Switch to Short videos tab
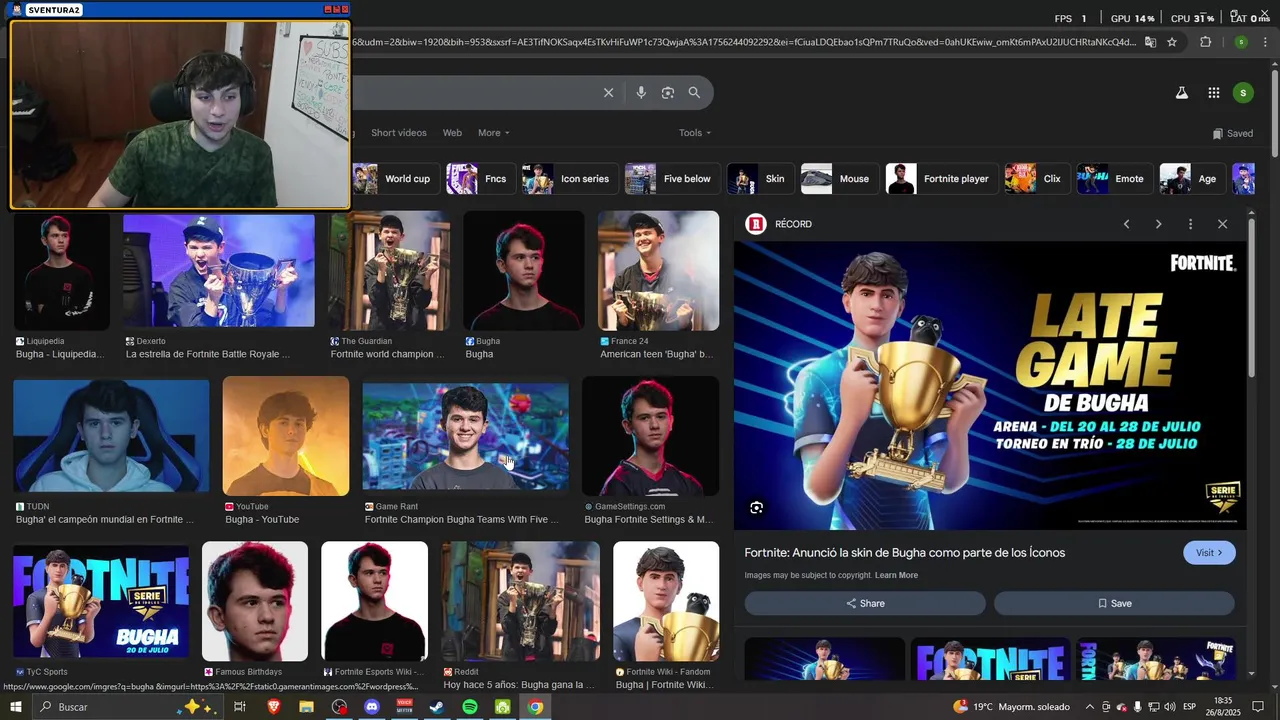Screen dimensions: 1280x720 click(x=399, y=133)
